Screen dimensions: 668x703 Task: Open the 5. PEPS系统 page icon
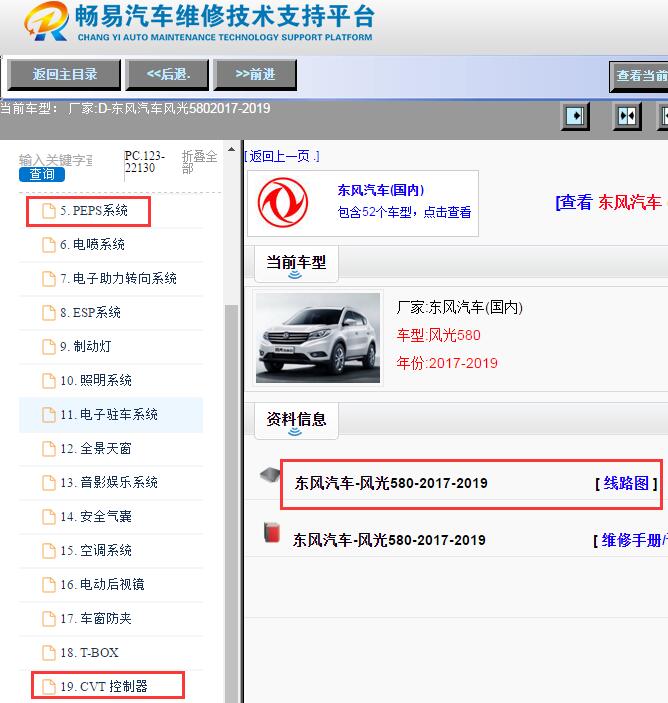coord(48,211)
